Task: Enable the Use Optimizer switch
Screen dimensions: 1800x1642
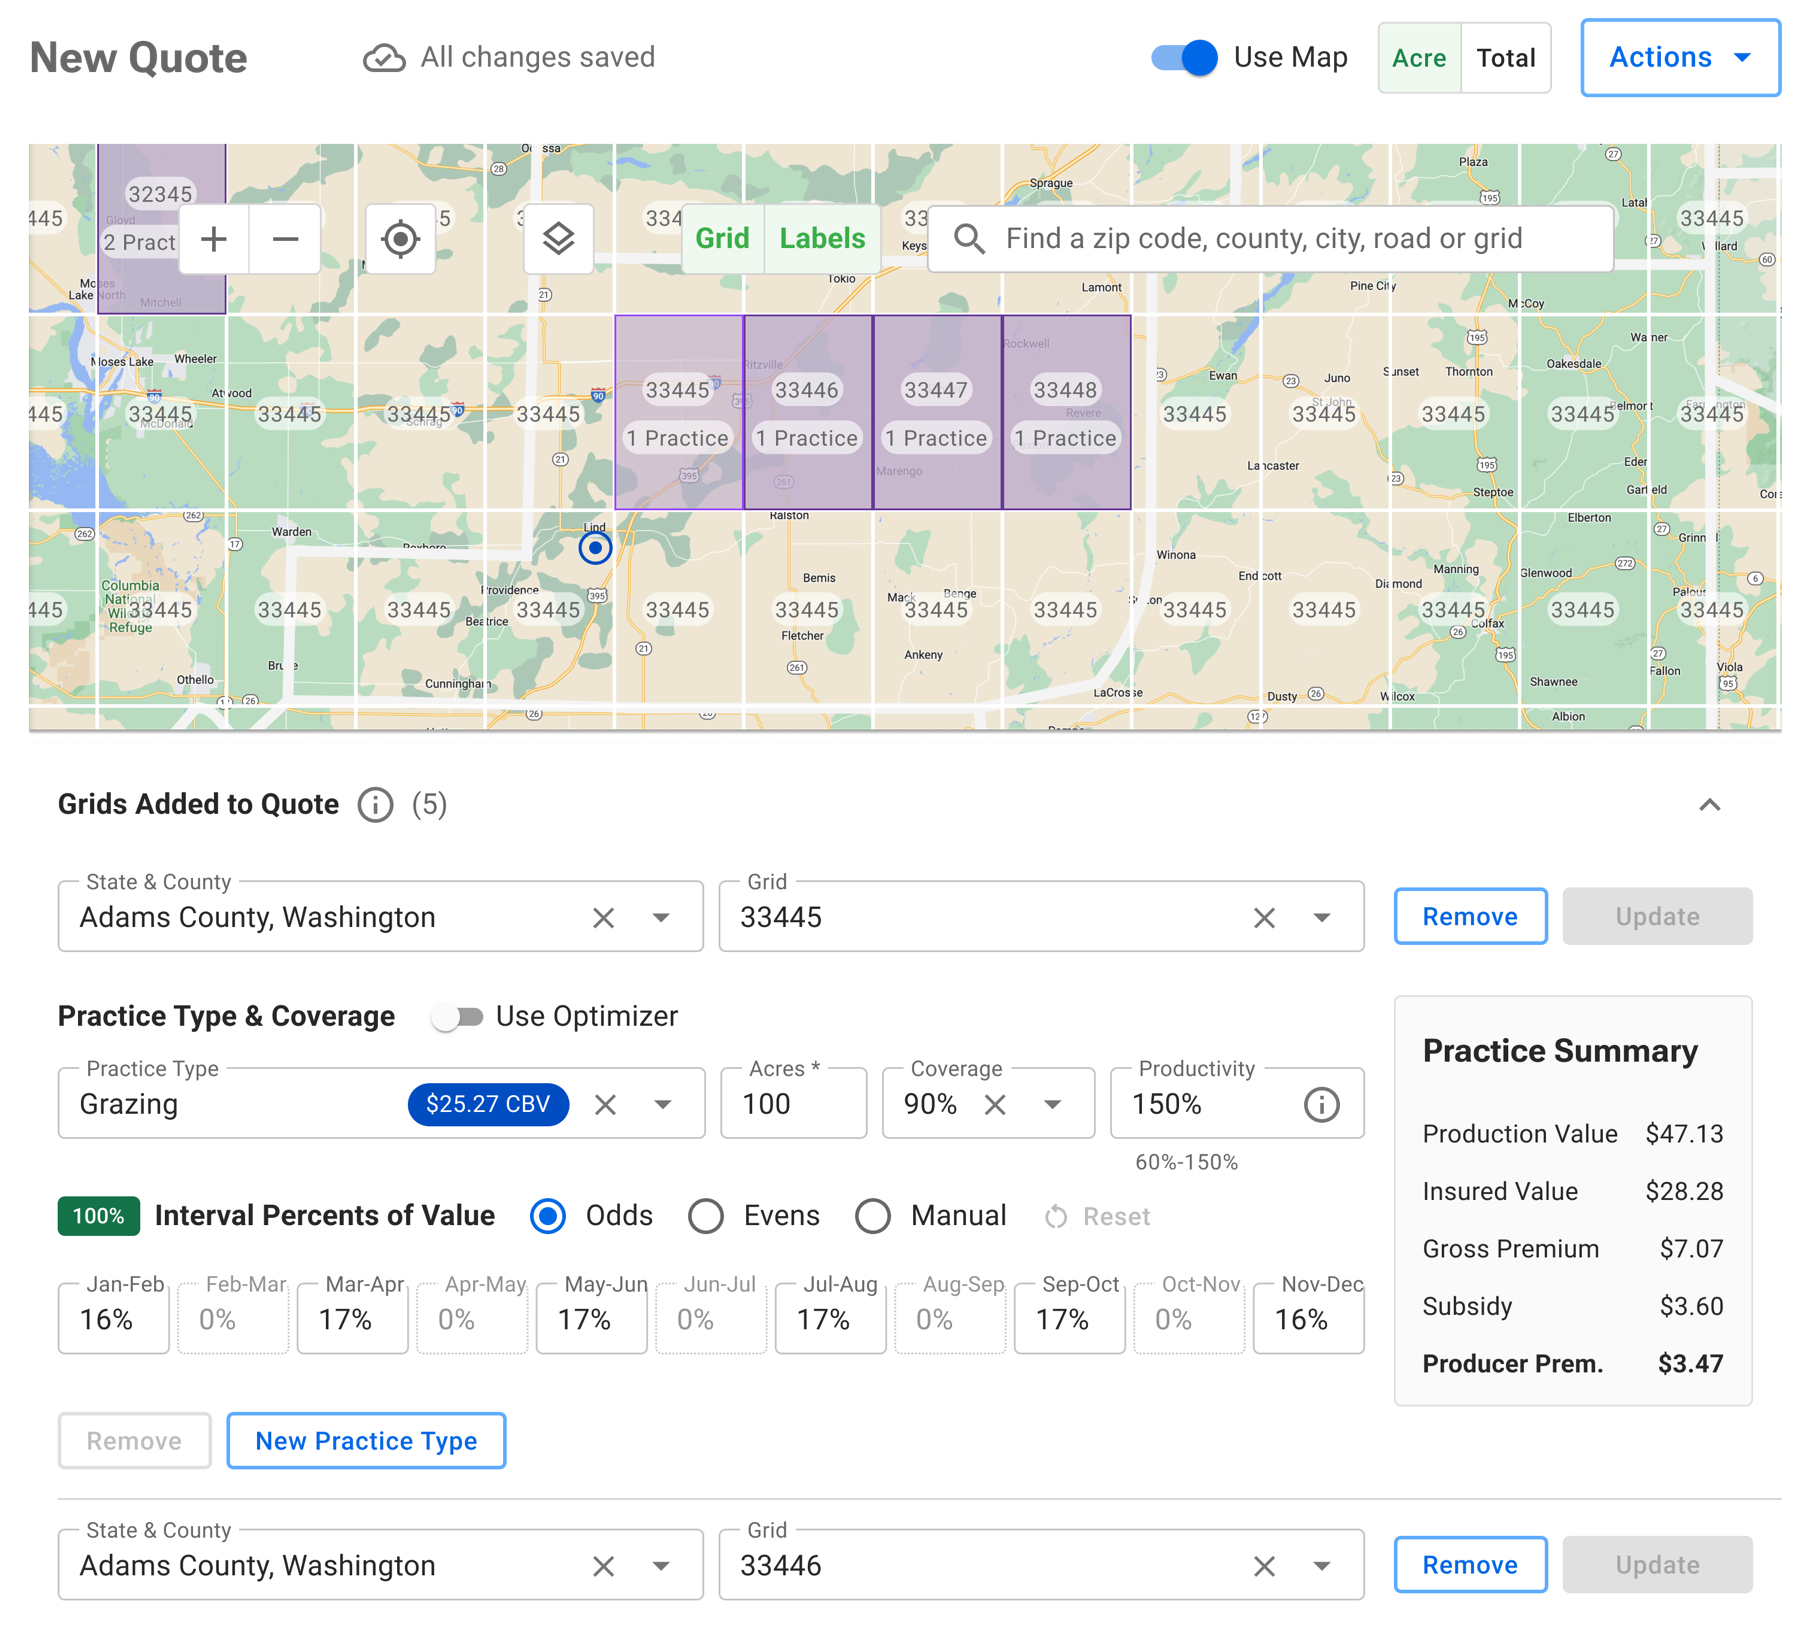Action: [457, 1017]
